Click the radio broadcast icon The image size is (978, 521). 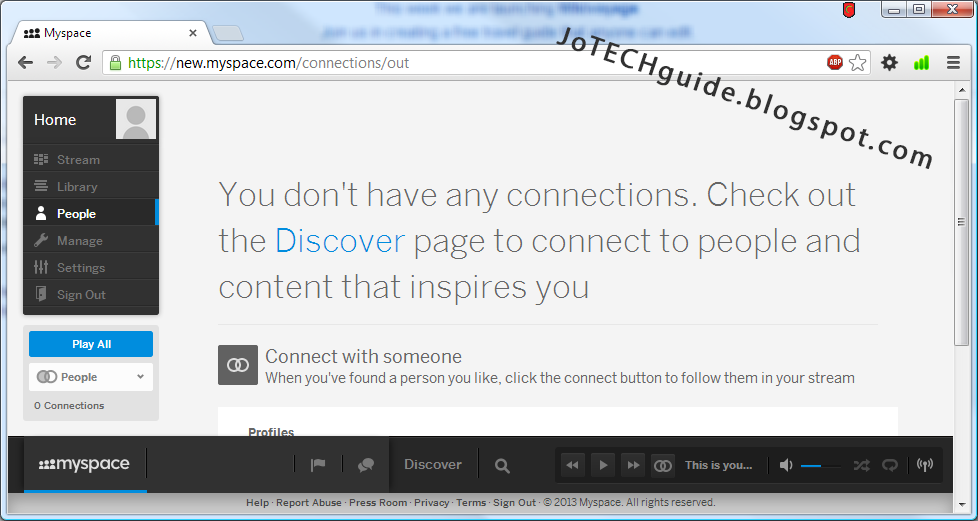(x=925, y=465)
